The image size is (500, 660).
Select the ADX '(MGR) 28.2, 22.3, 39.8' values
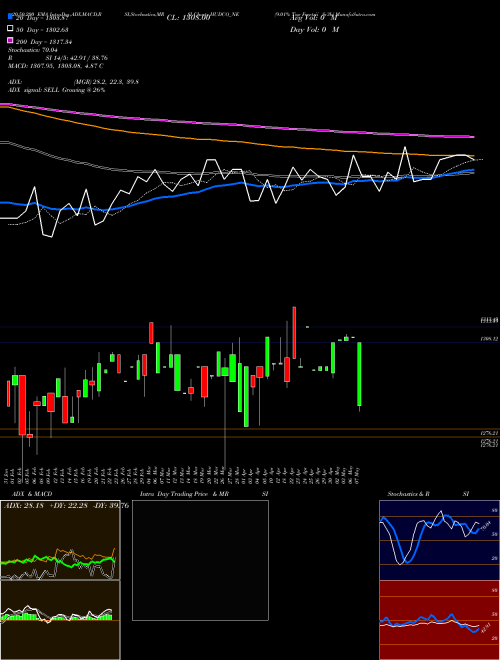coord(106,82)
